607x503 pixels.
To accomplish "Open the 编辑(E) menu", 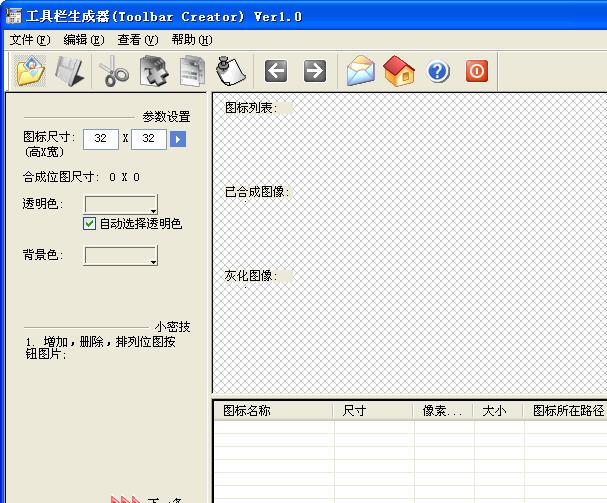I will click(83, 40).
